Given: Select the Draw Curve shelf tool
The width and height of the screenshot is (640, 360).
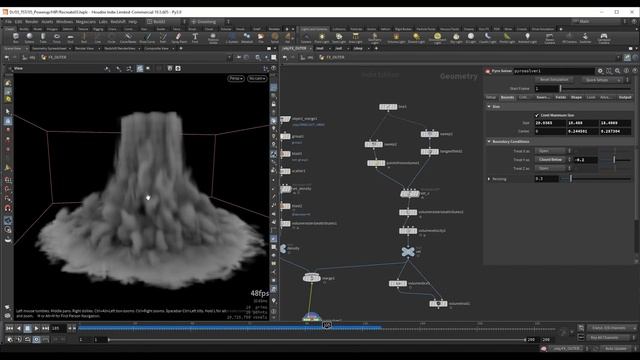Looking at the screenshot, I should [x=147, y=38].
